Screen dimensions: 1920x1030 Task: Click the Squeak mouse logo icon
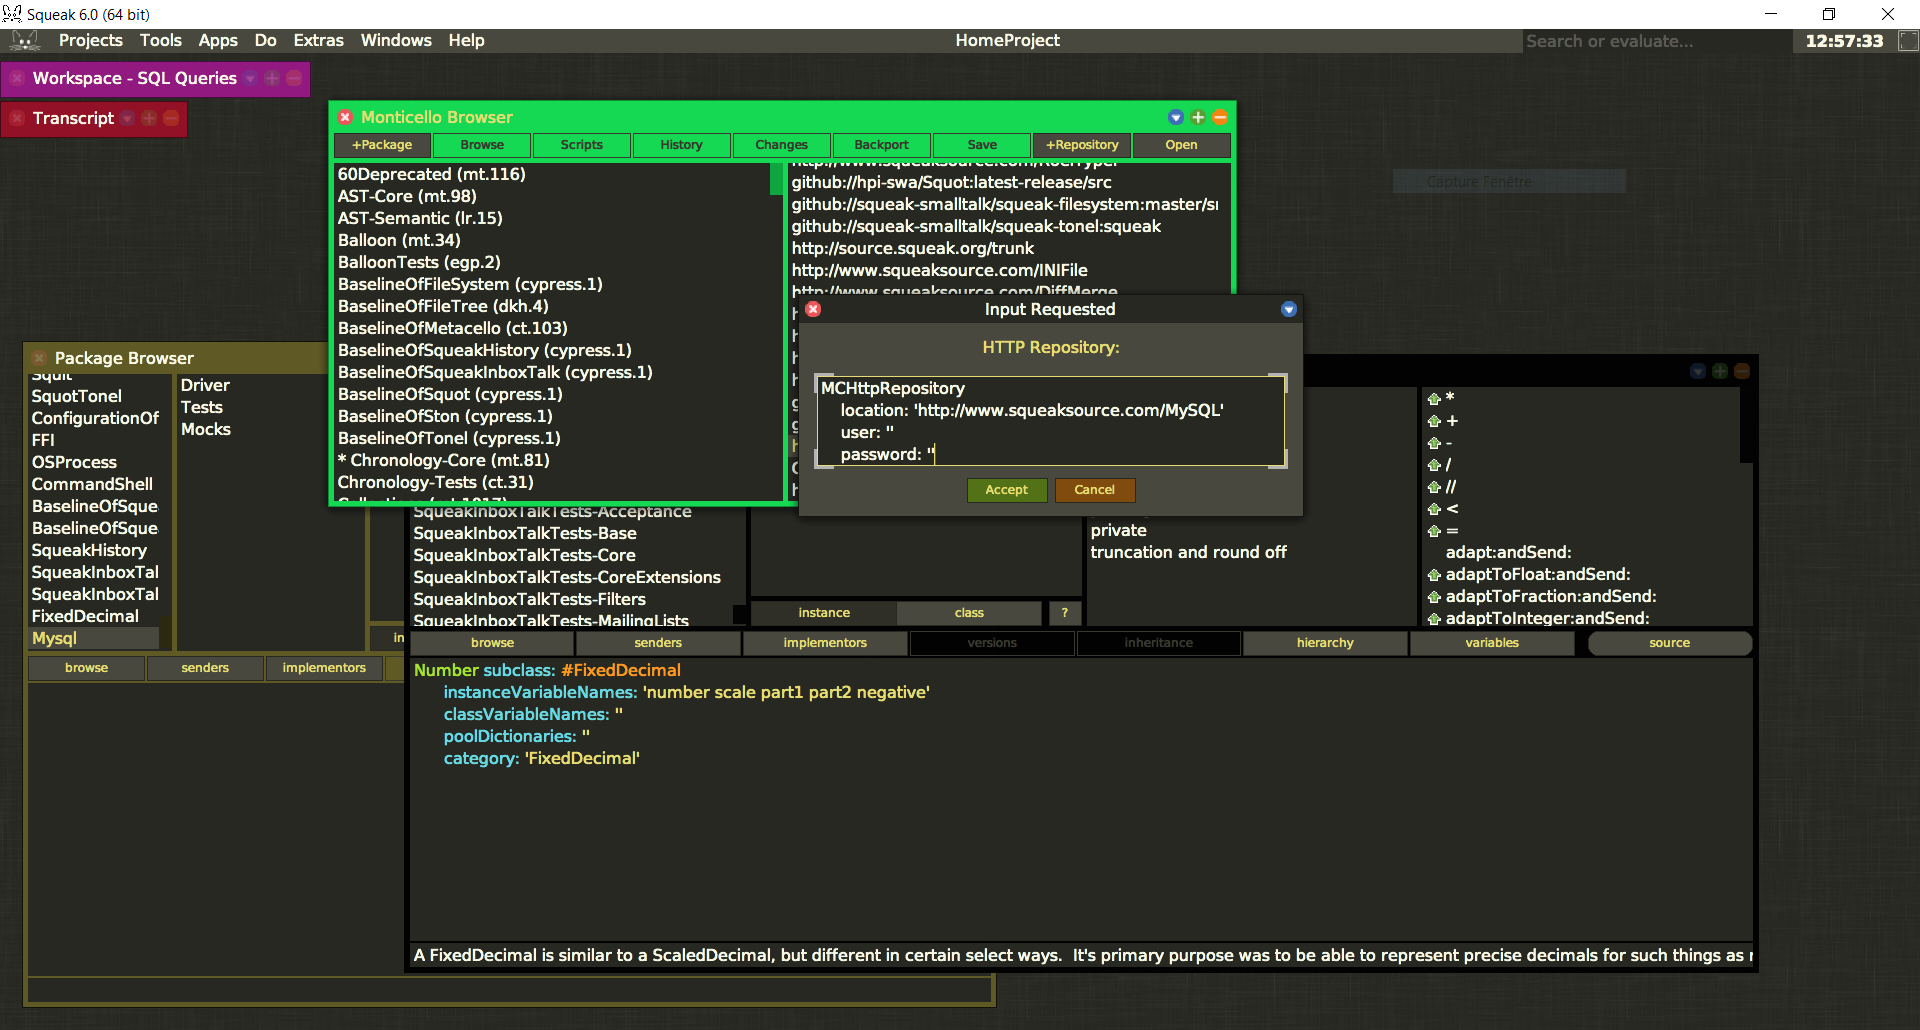pos(24,40)
